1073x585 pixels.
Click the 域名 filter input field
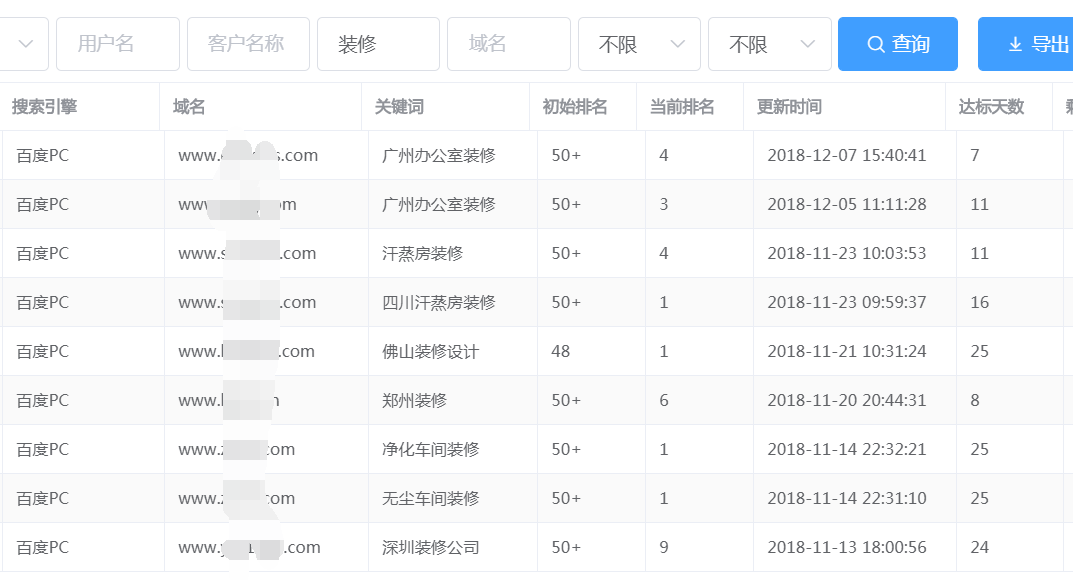click(507, 44)
